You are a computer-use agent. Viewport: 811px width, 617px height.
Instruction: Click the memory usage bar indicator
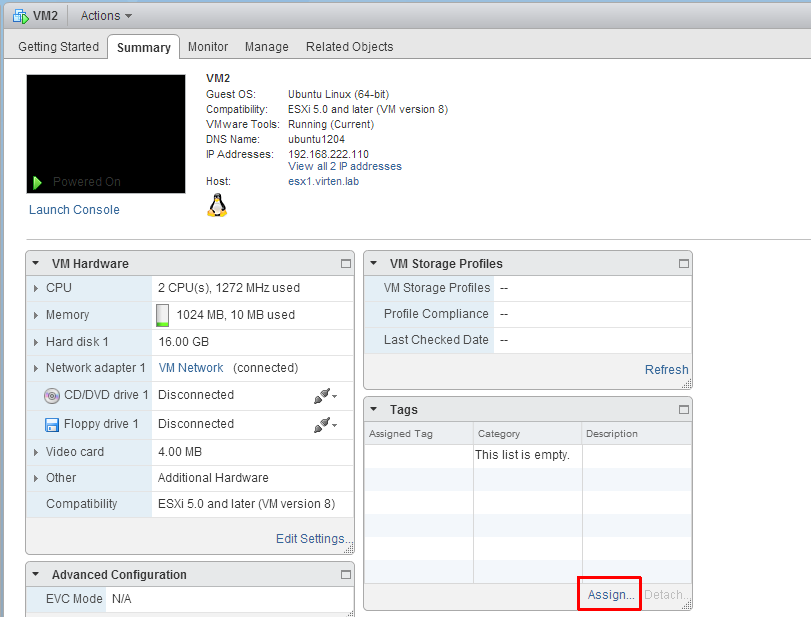(162, 315)
